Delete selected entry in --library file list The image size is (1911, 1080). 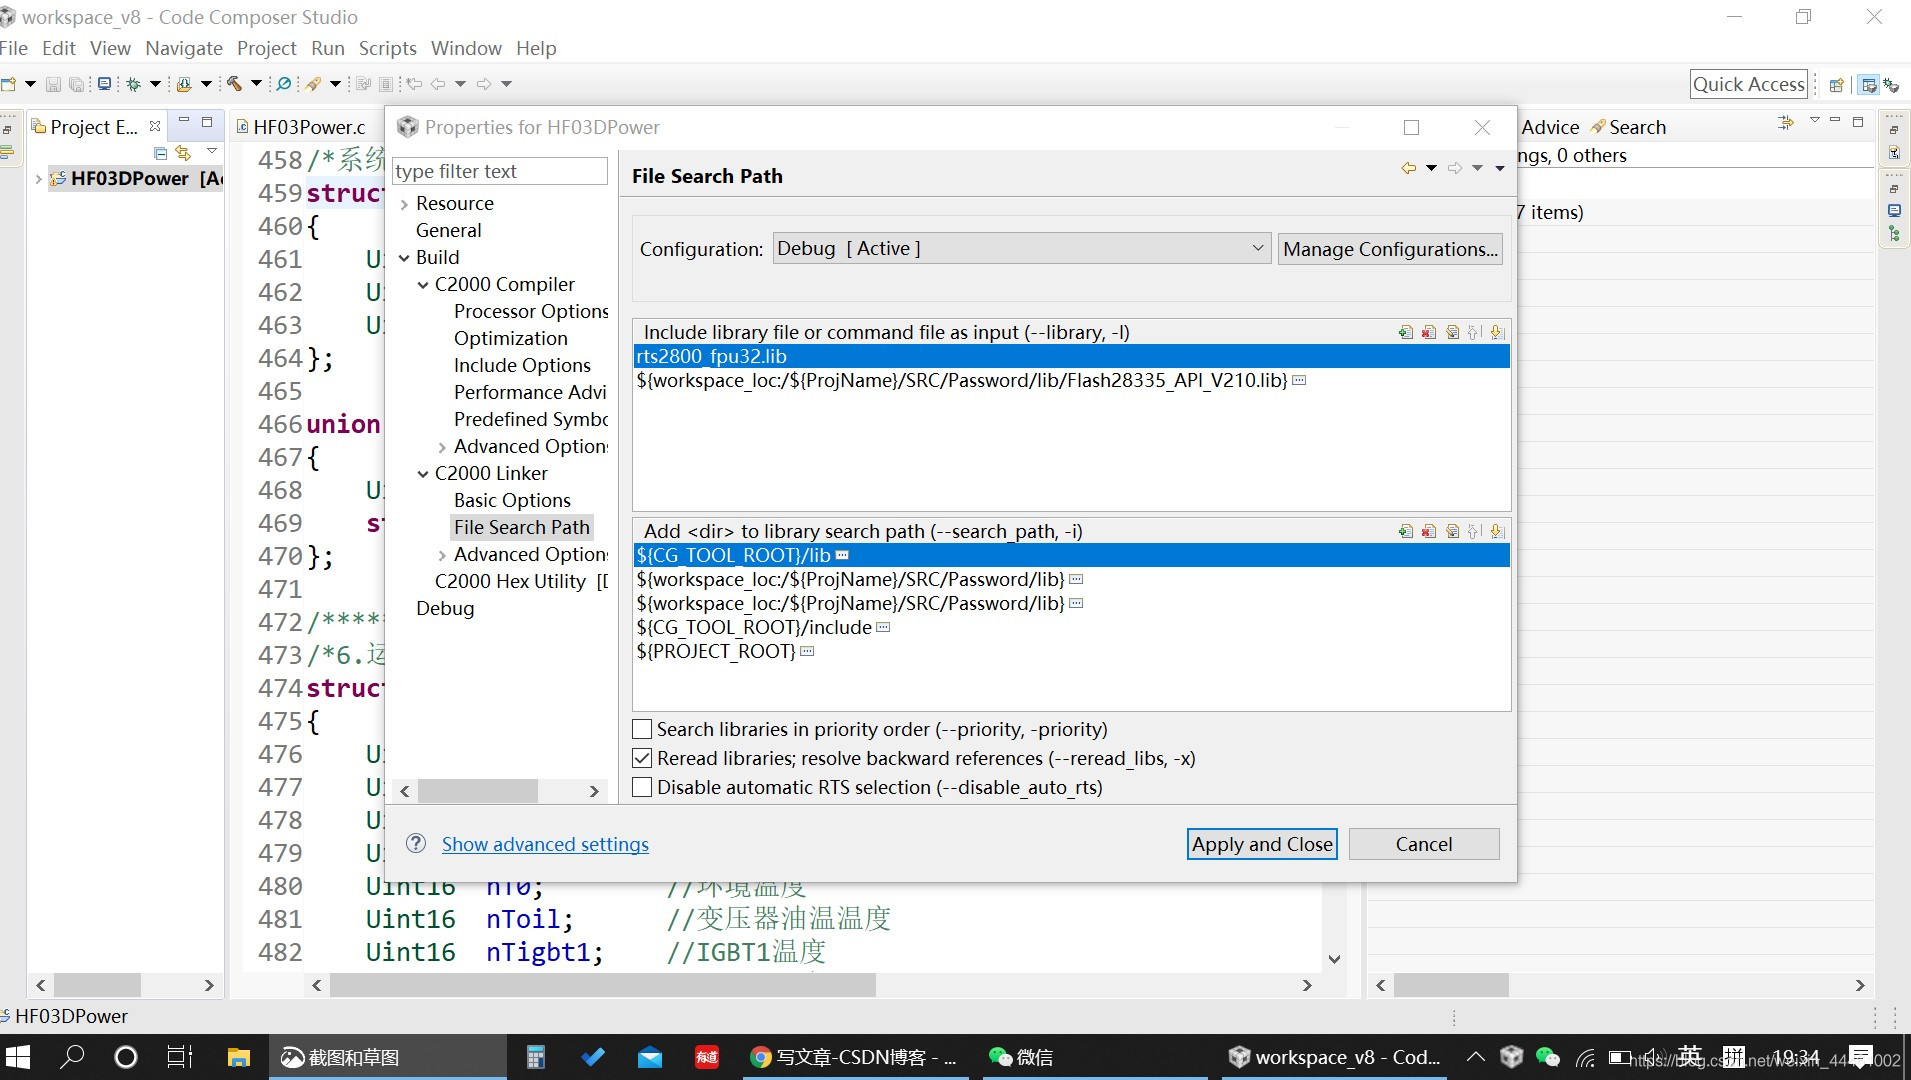click(1429, 332)
